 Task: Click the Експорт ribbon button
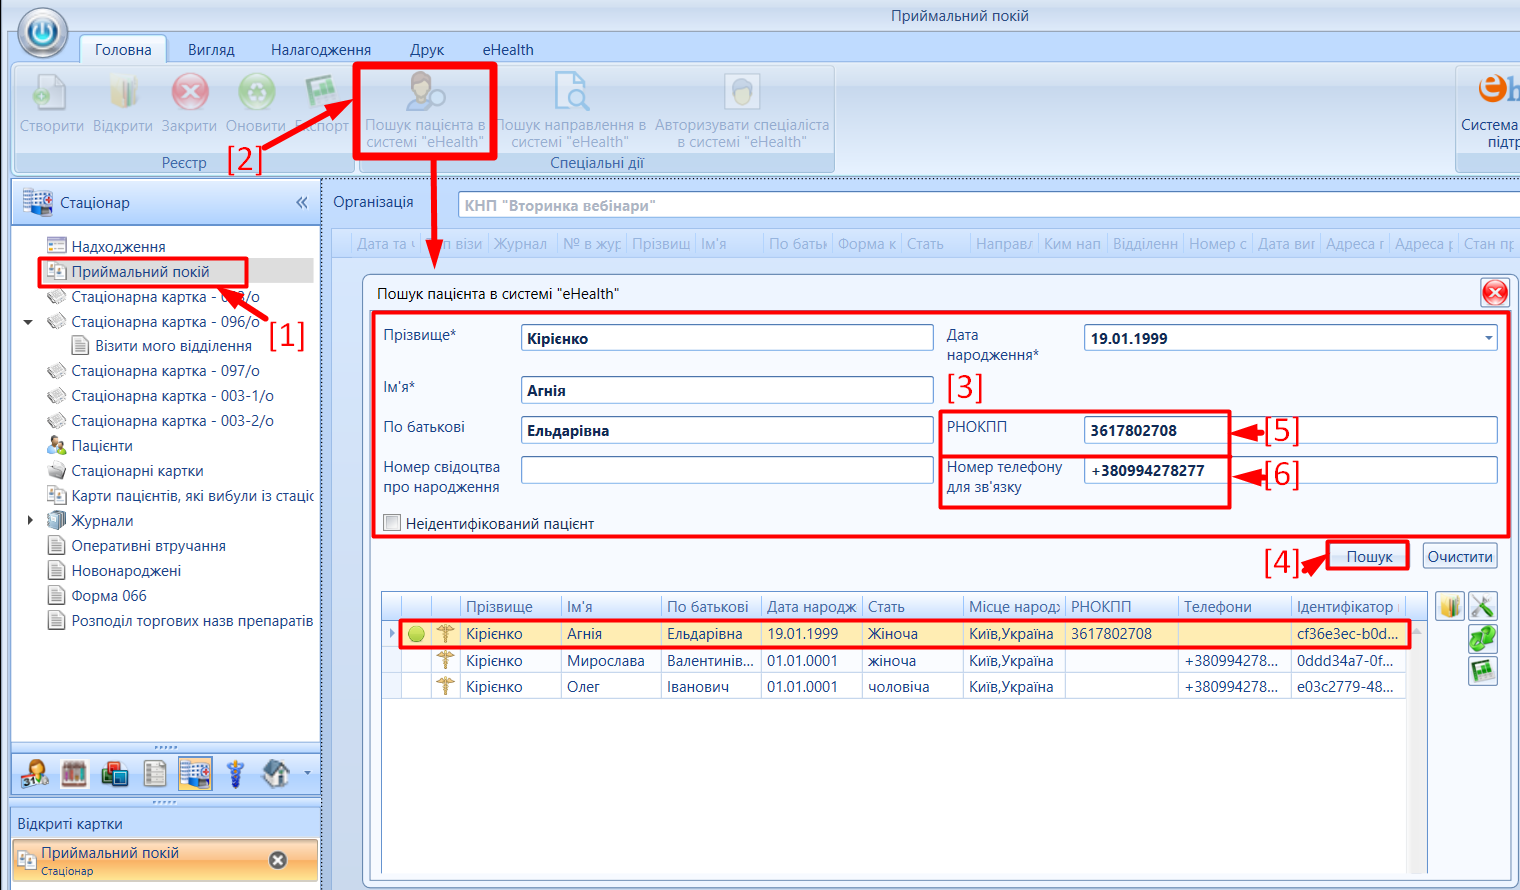[x=322, y=103]
